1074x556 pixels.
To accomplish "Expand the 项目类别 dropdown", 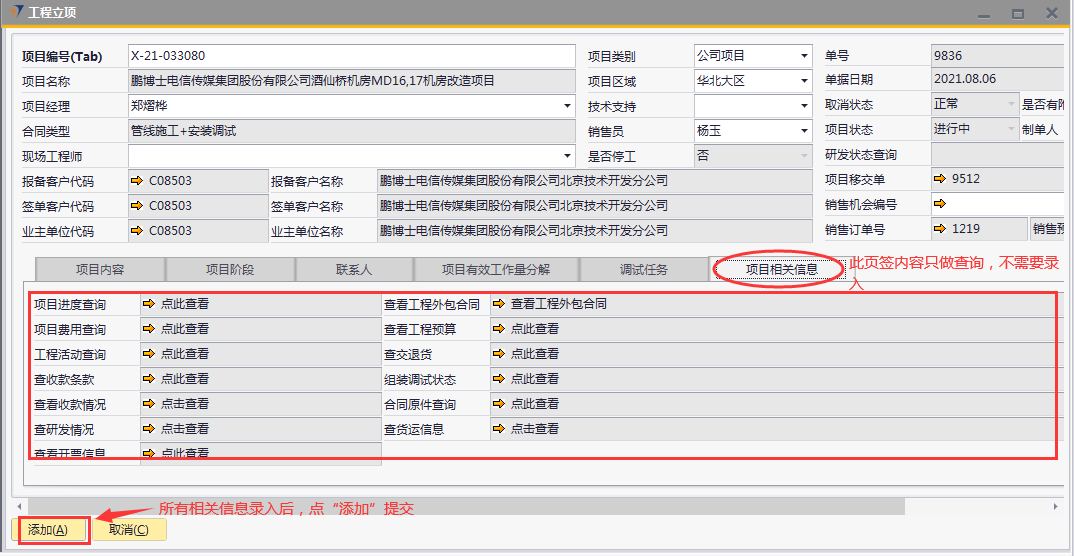I will point(804,56).
